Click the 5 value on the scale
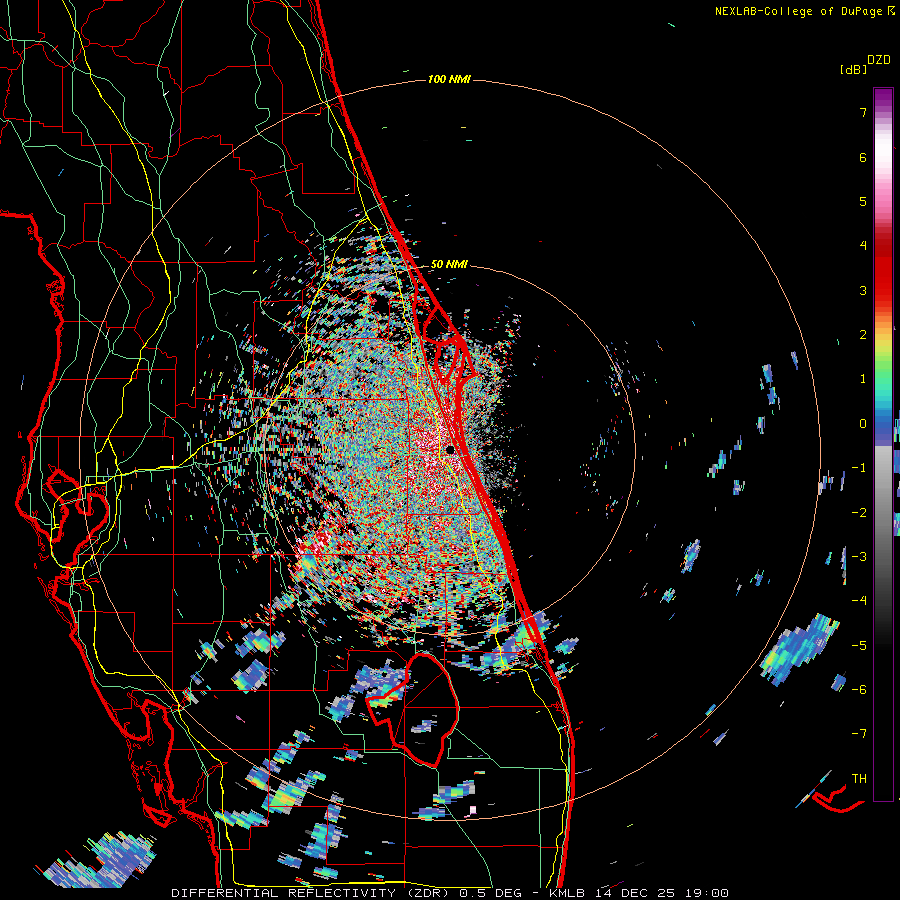 [863, 201]
